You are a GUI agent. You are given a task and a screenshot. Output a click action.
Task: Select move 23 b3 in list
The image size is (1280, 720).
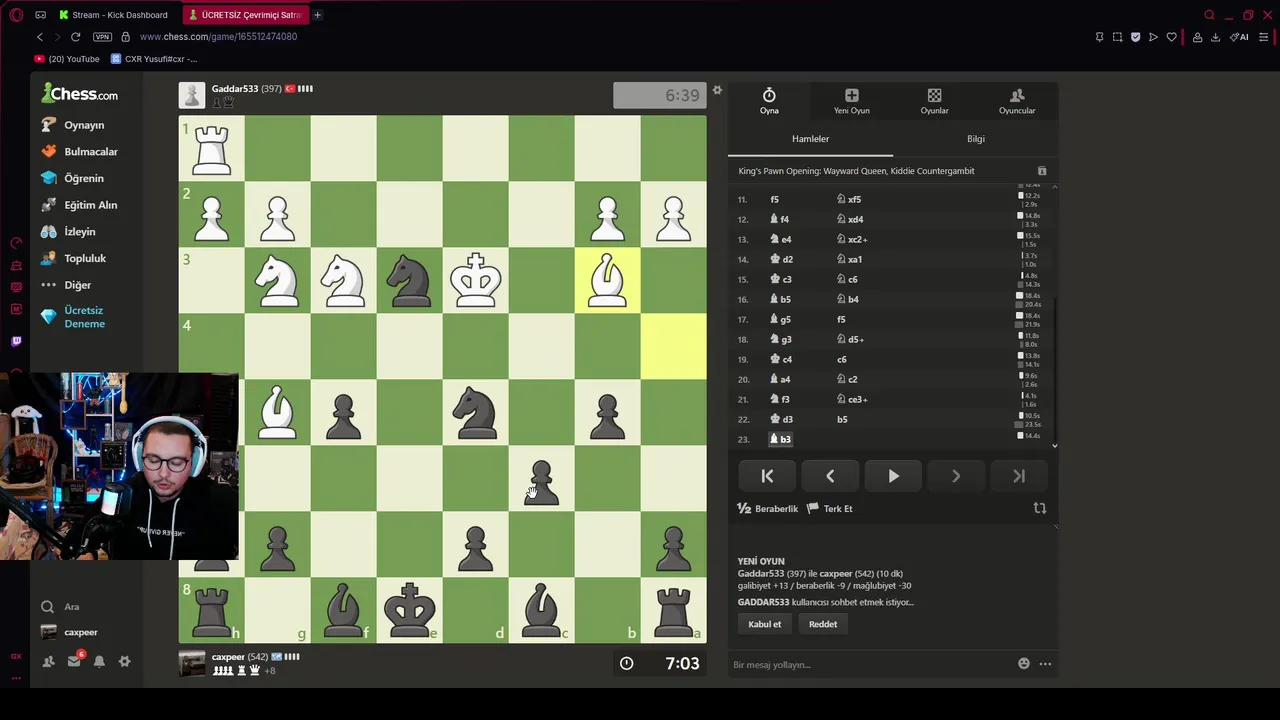(x=780, y=439)
